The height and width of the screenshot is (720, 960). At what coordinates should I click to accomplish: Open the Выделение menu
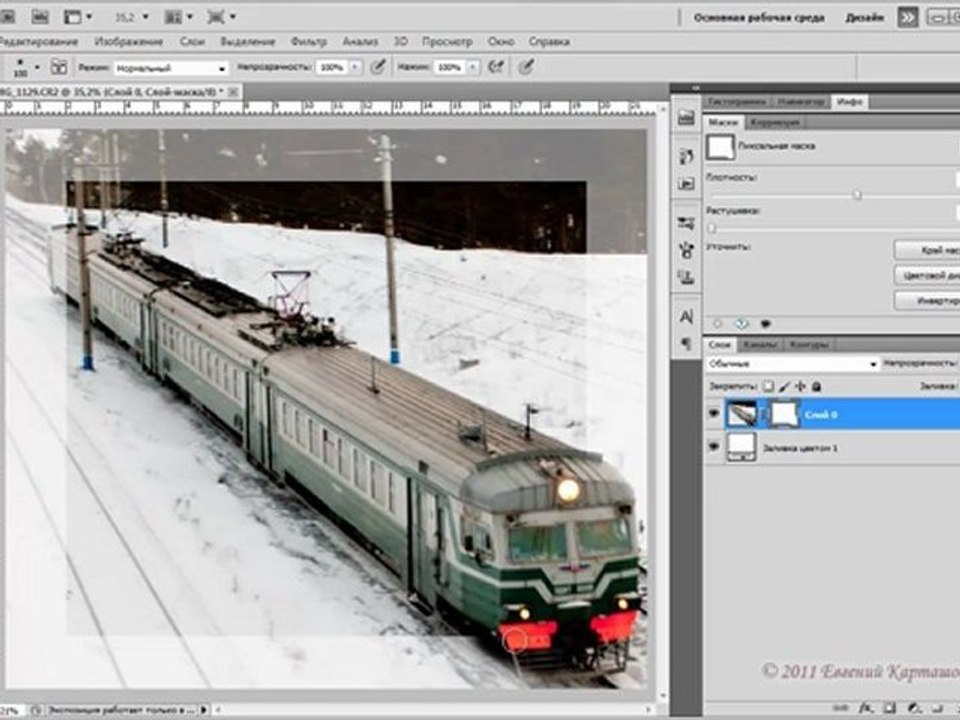click(247, 42)
